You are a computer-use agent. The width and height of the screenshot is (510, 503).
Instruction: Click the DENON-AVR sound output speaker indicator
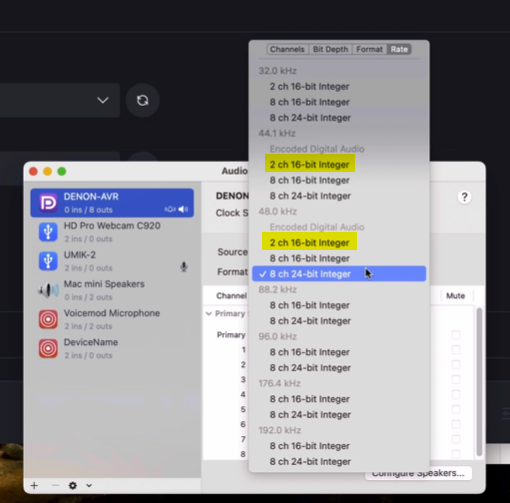point(183,209)
